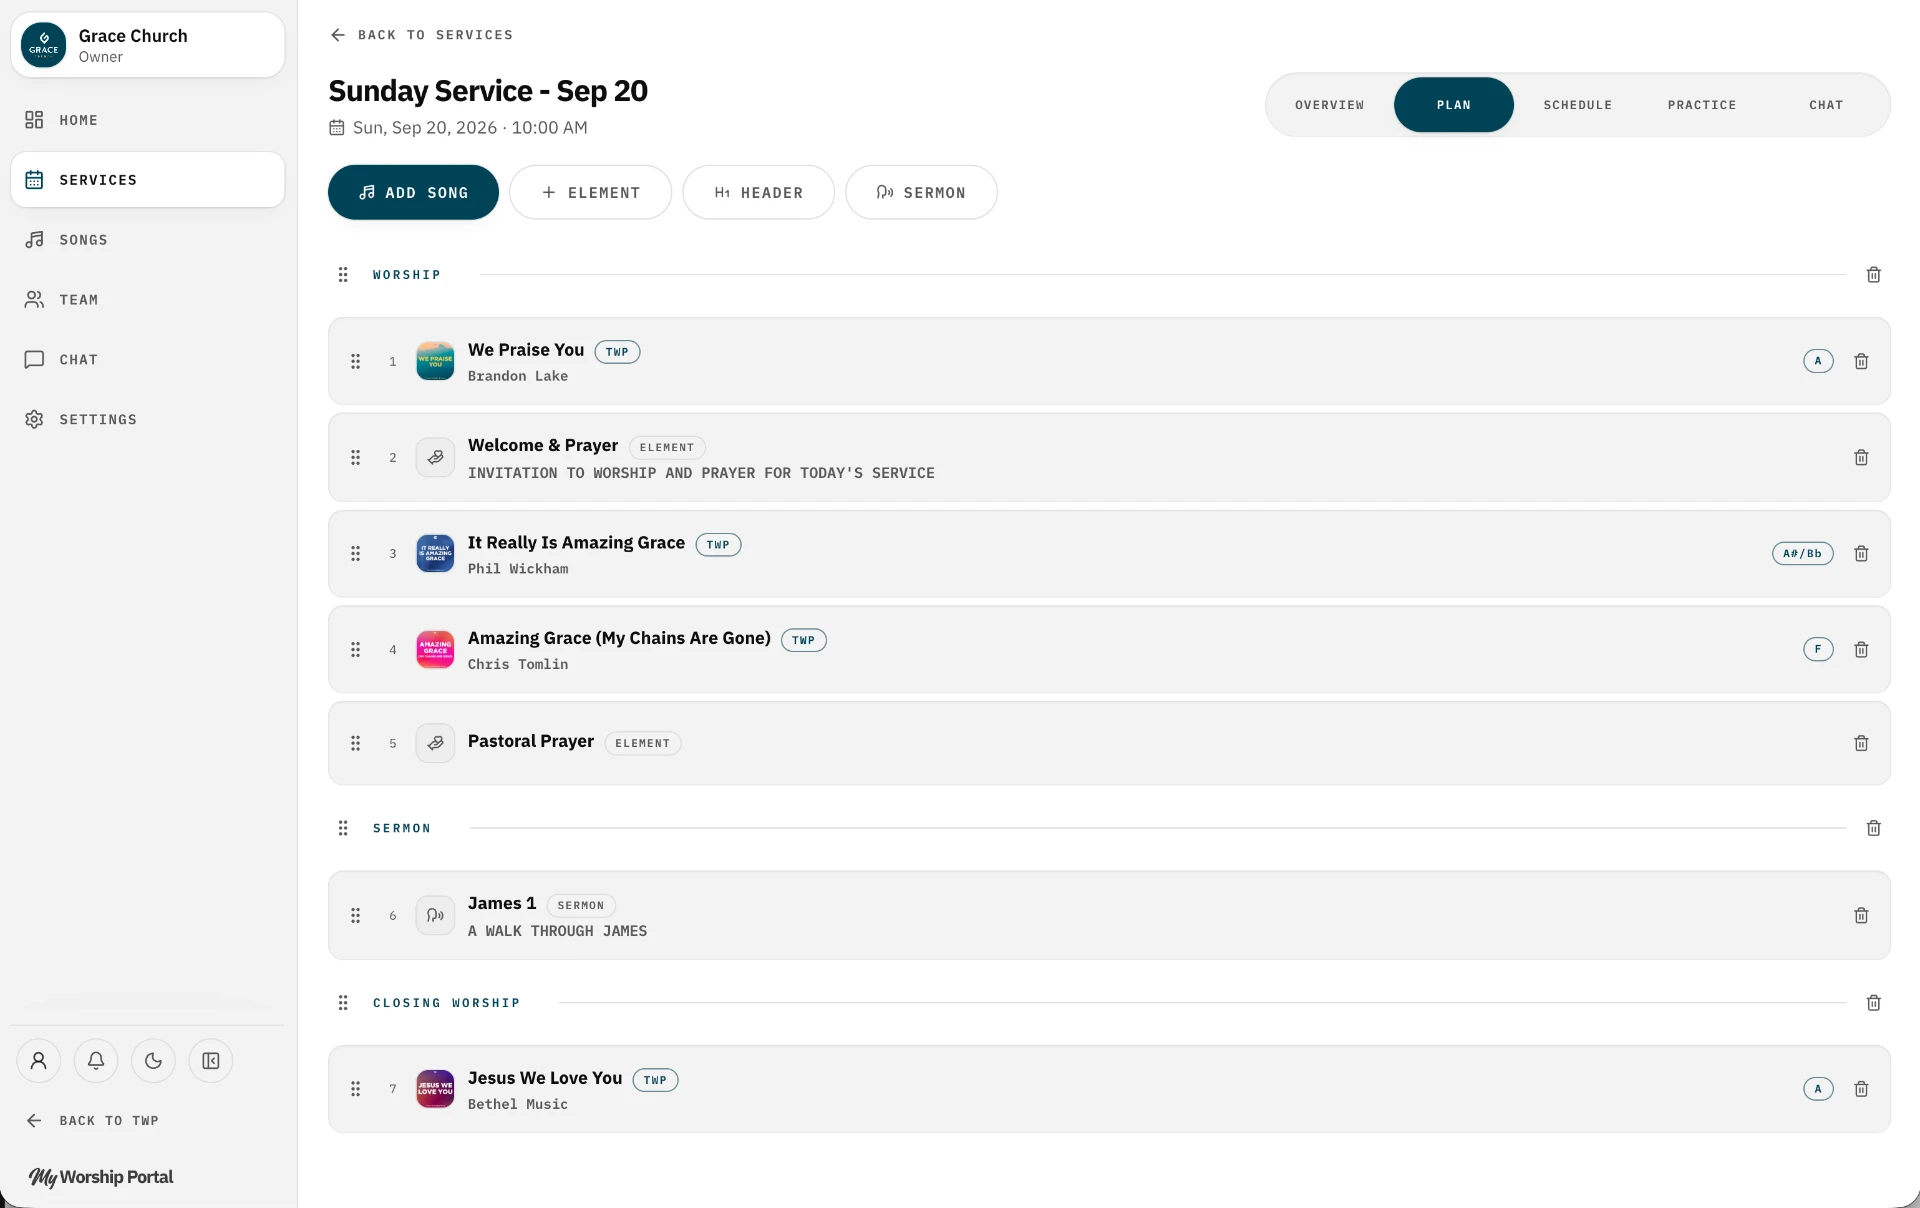Add a Sermon item

(x=921, y=192)
